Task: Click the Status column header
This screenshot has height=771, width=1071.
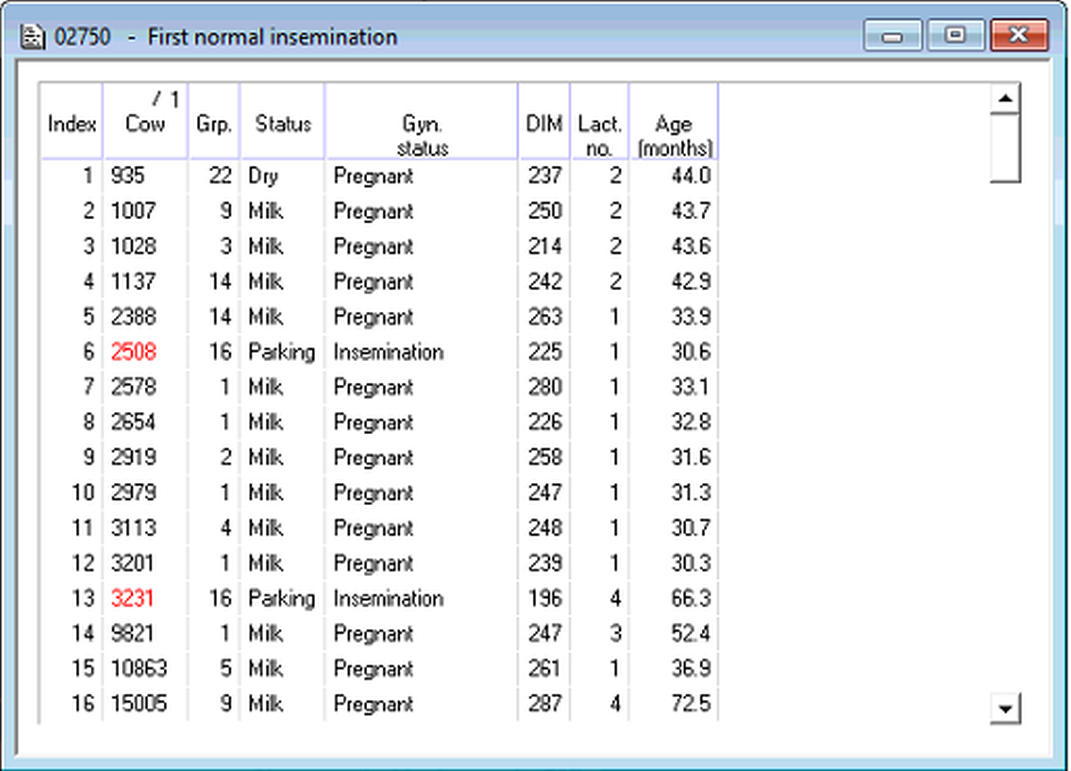Action: click(x=282, y=123)
